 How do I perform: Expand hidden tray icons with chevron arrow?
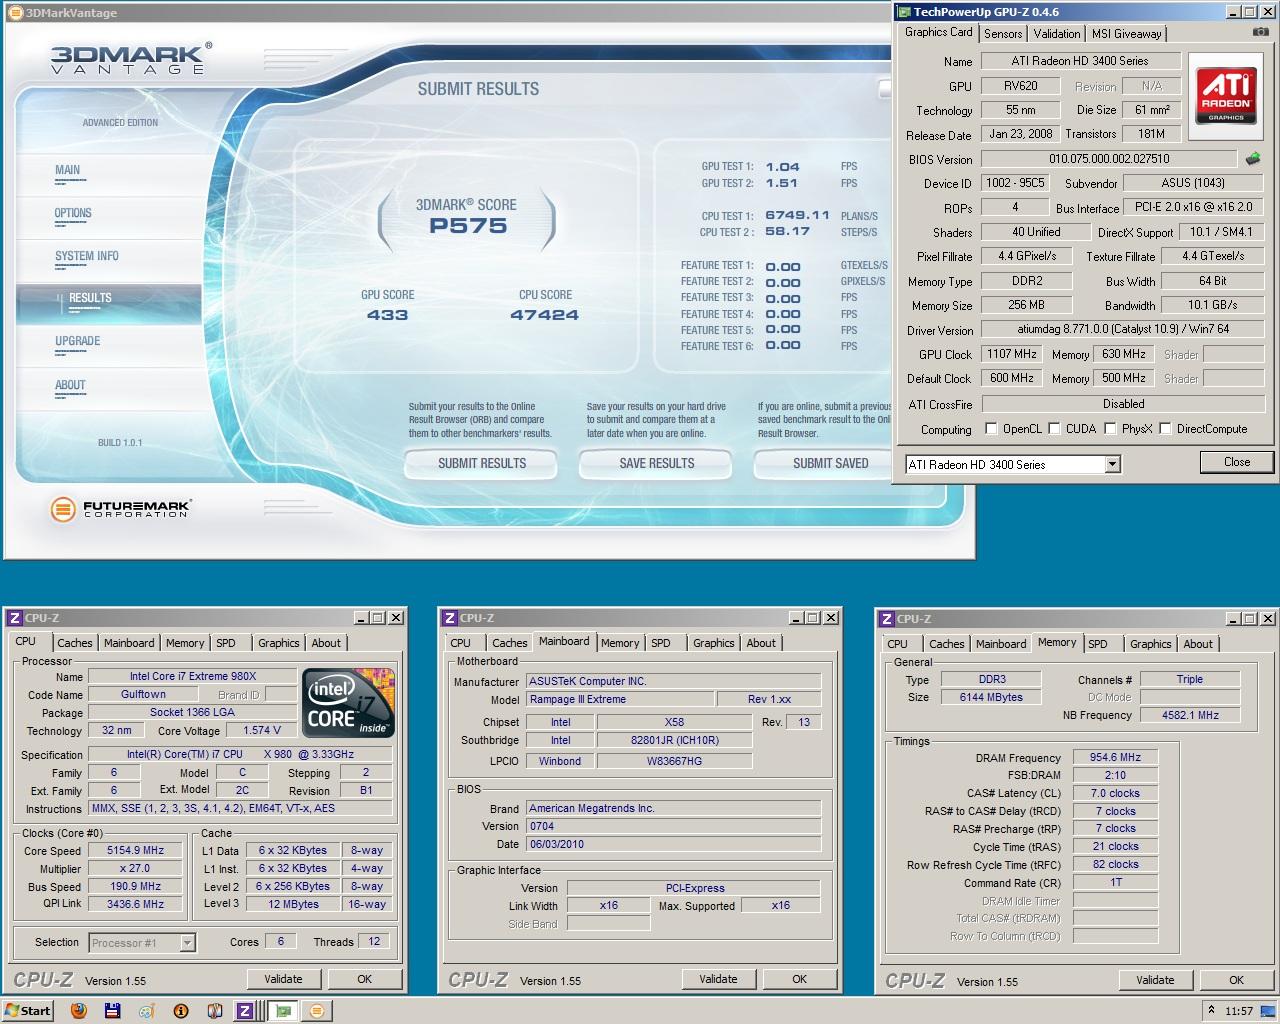click(1211, 1010)
